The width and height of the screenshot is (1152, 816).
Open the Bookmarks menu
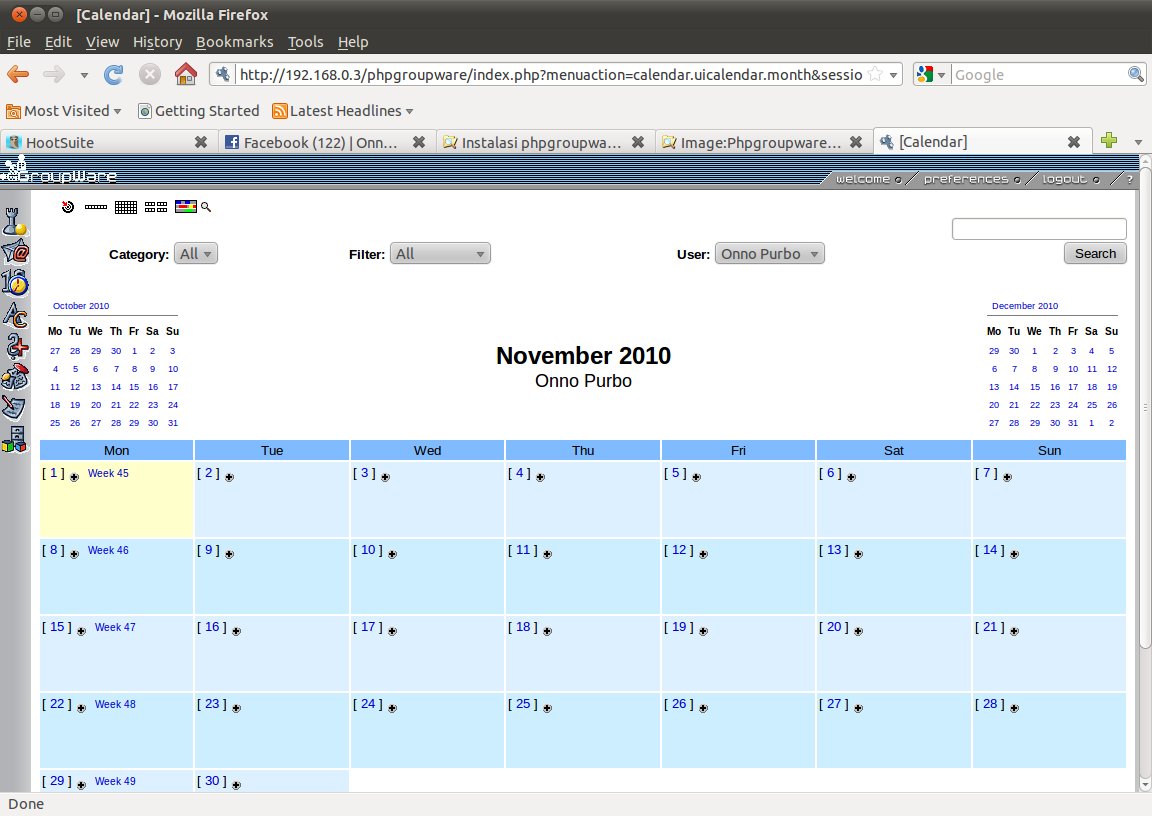(x=234, y=42)
